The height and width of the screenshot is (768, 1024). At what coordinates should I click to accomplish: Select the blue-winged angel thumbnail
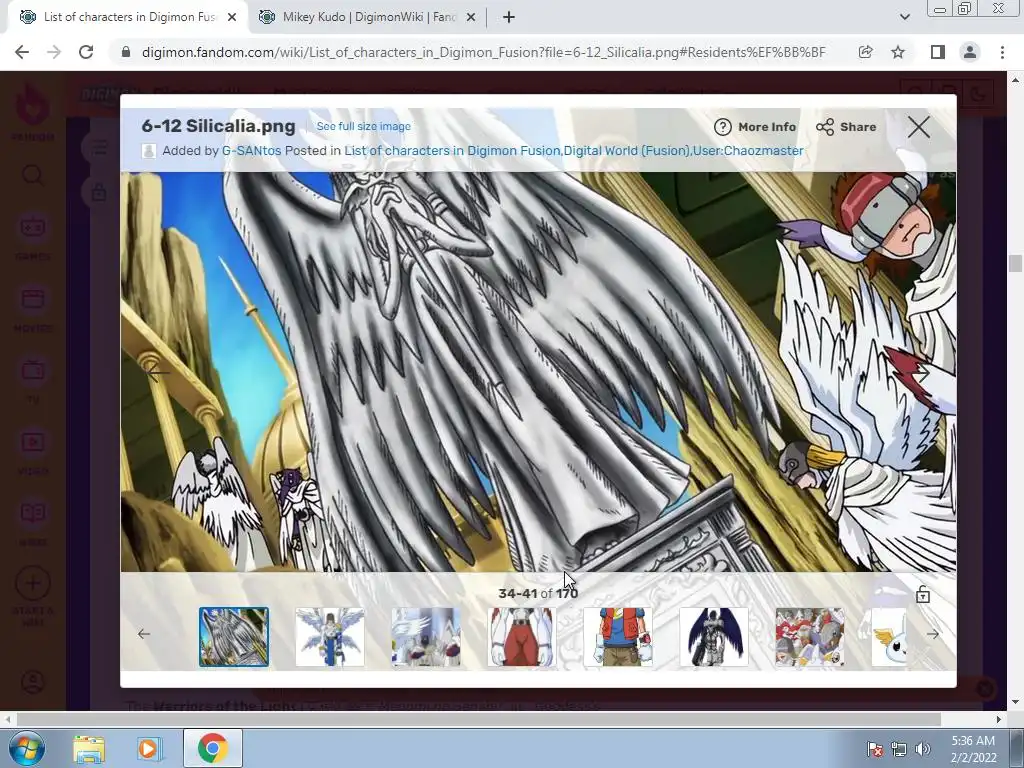(x=330, y=637)
